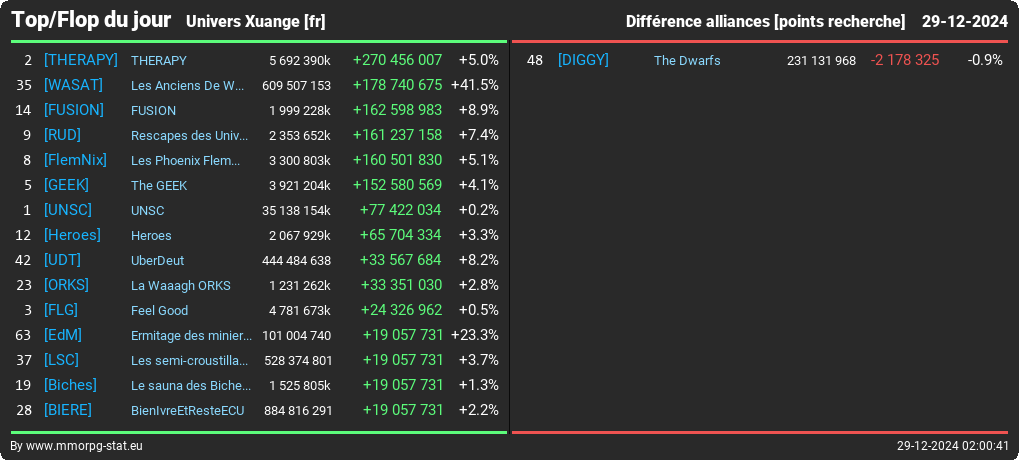Click the gain value +65 704 334
Screen dimensions: 1019x460
400,235
